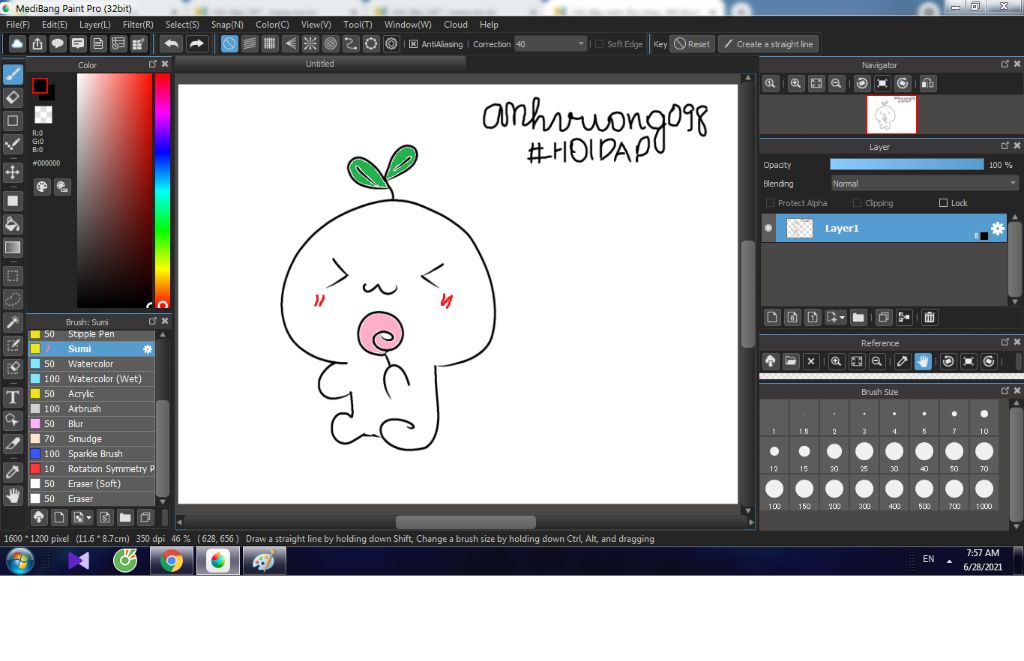This screenshot has width=1024, height=661.
Task: Open the add layer dropdown arrow
Action: coord(842,317)
